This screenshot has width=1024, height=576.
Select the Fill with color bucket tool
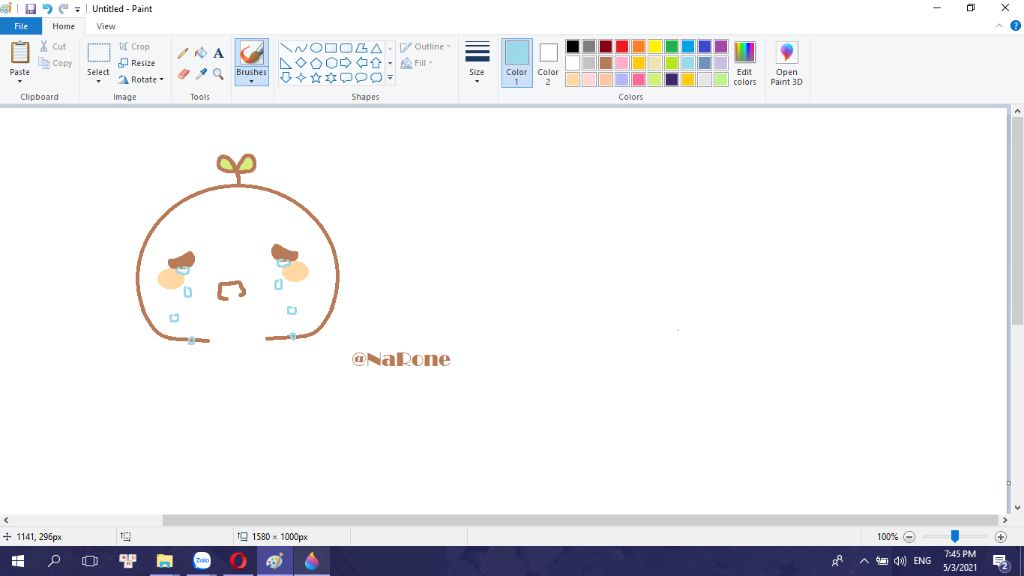pos(201,53)
